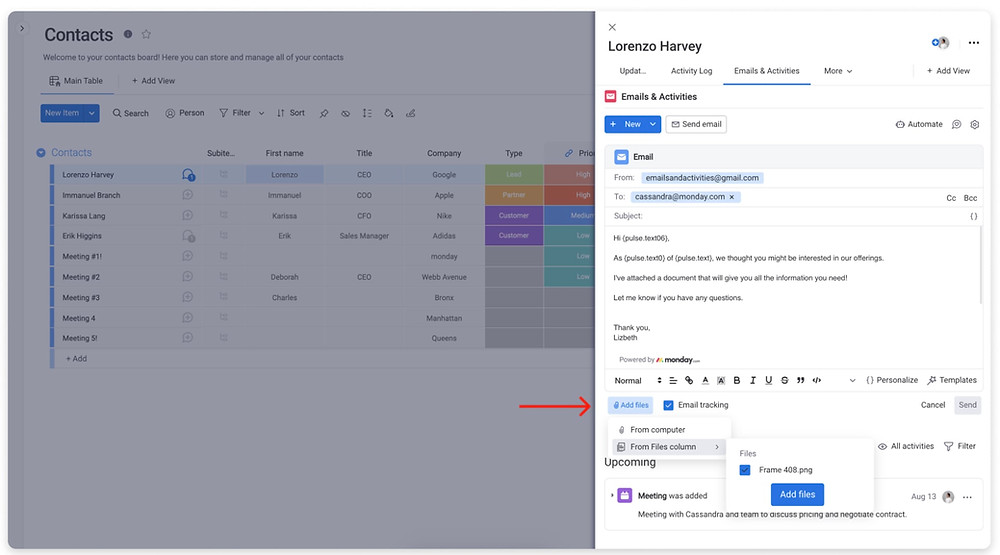This screenshot has height=555, width=1000.
Task: Switch to the Activity Log tab
Action: click(691, 71)
